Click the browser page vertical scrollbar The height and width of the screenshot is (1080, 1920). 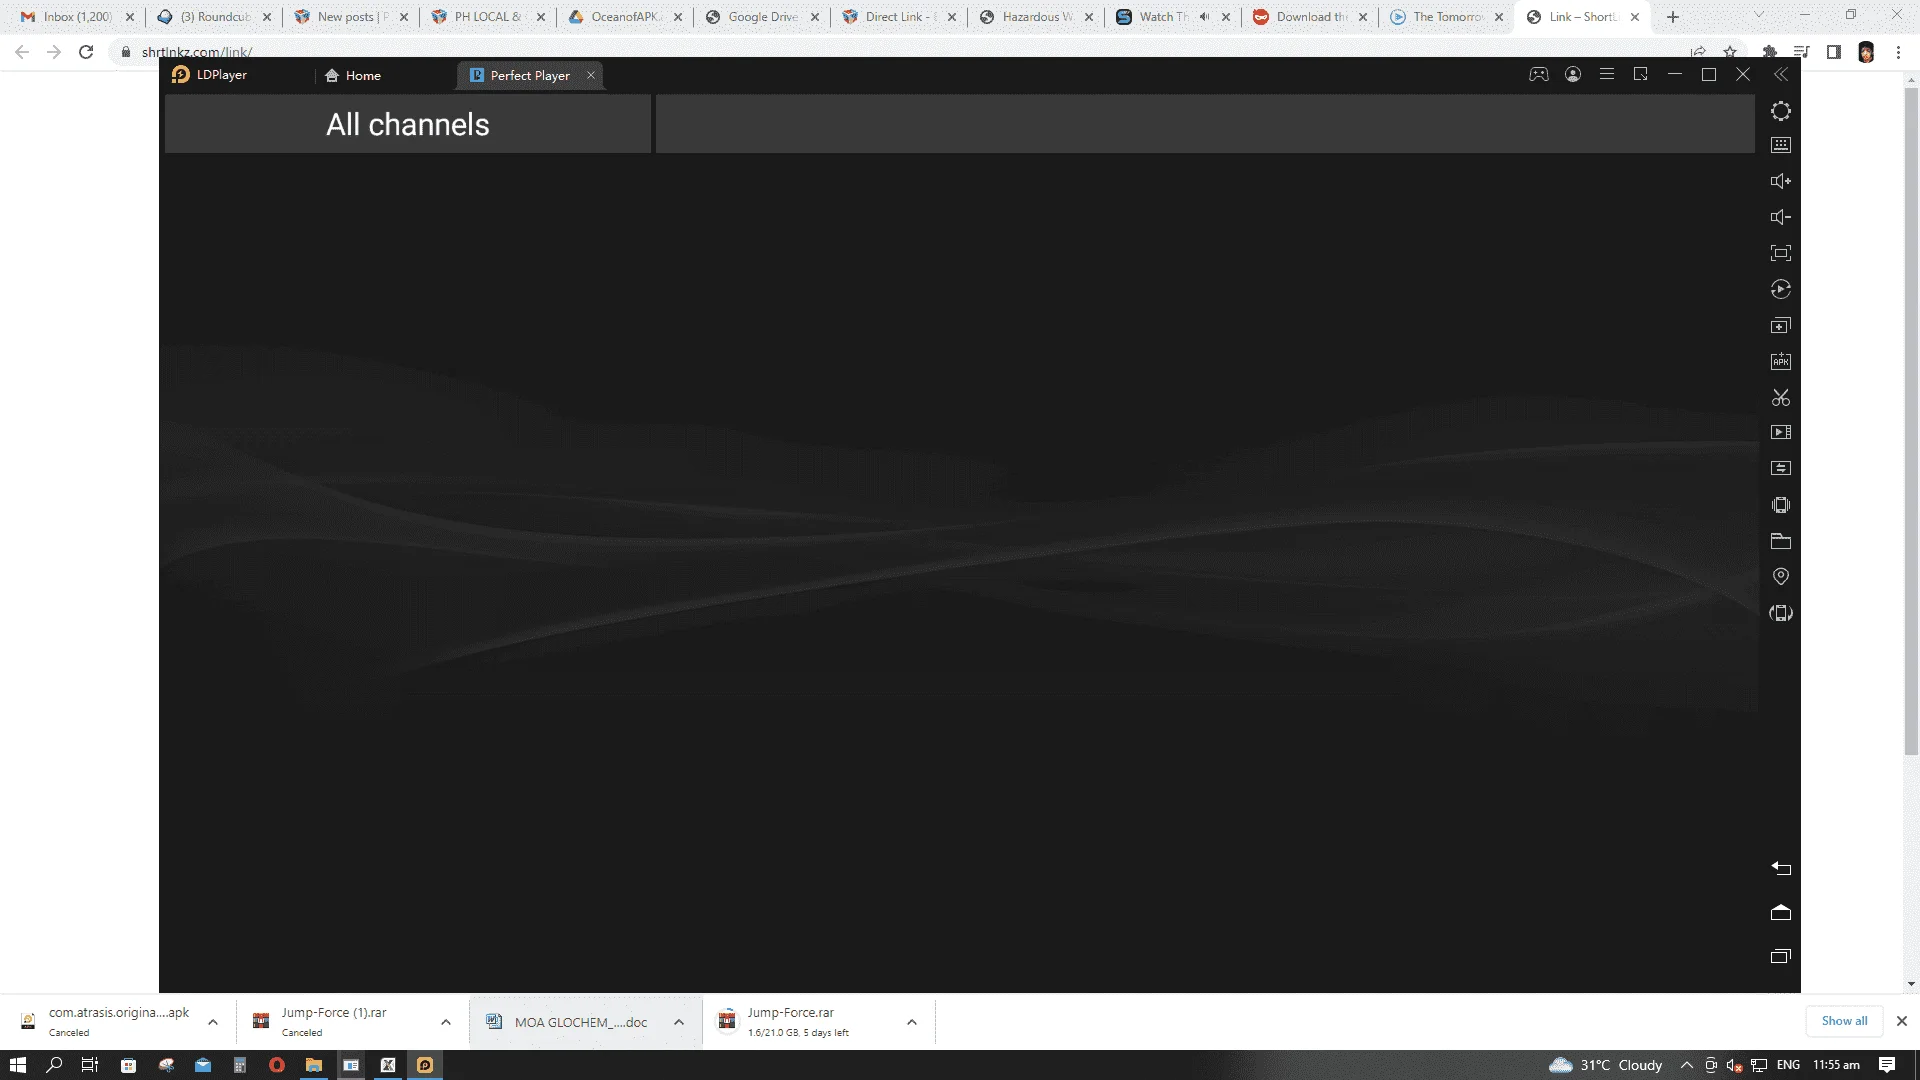coord(1911,420)
